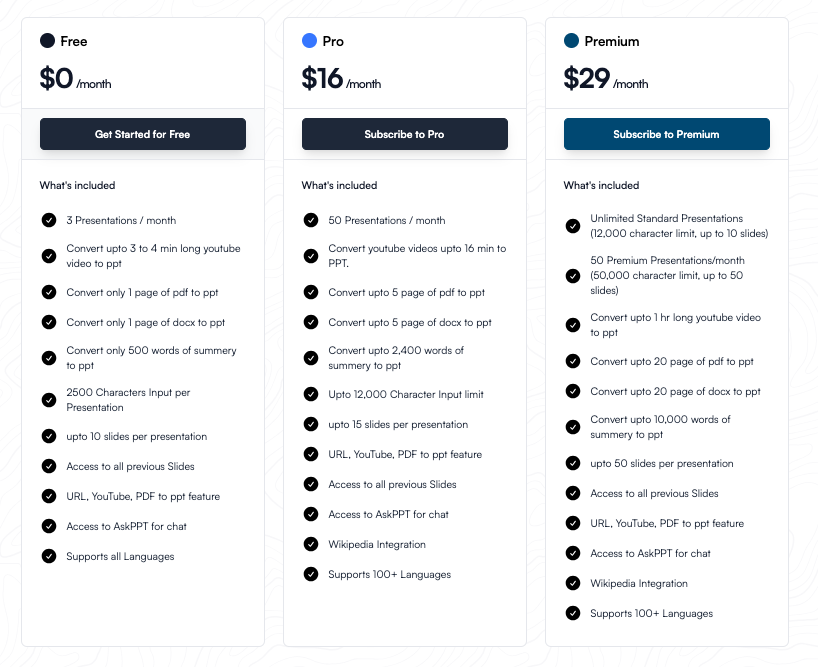Click the blue circle beside Pro plan
Screen dimensions: 818x667
[309, 41]
